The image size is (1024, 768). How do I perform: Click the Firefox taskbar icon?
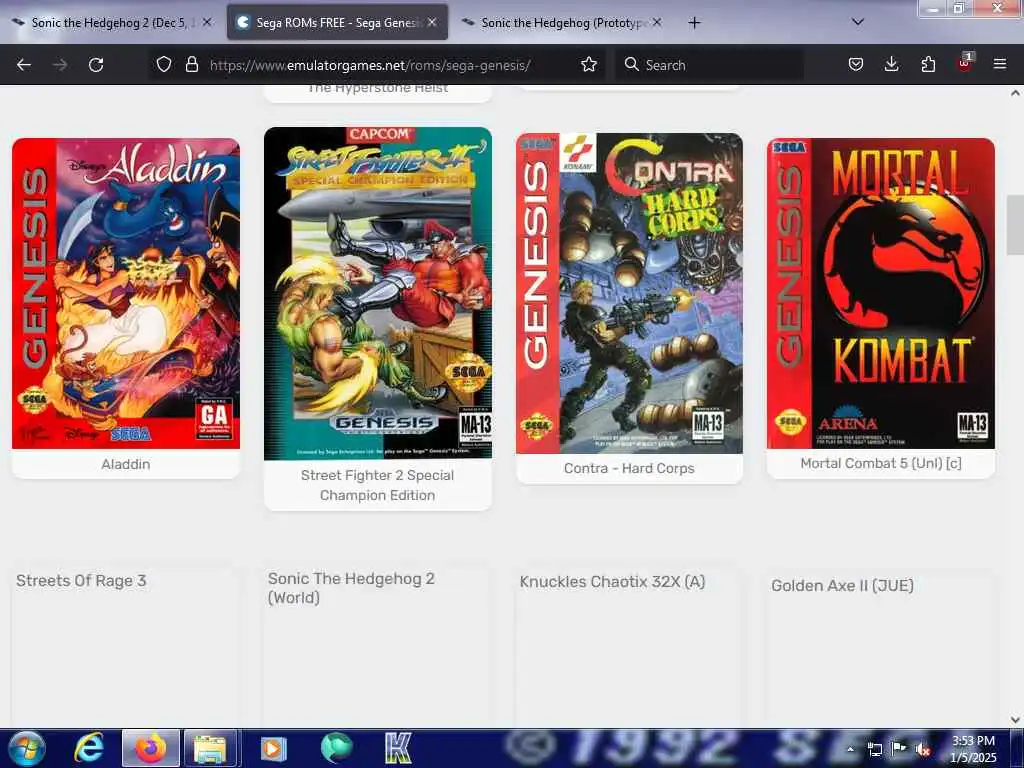(x=151, y=748)
